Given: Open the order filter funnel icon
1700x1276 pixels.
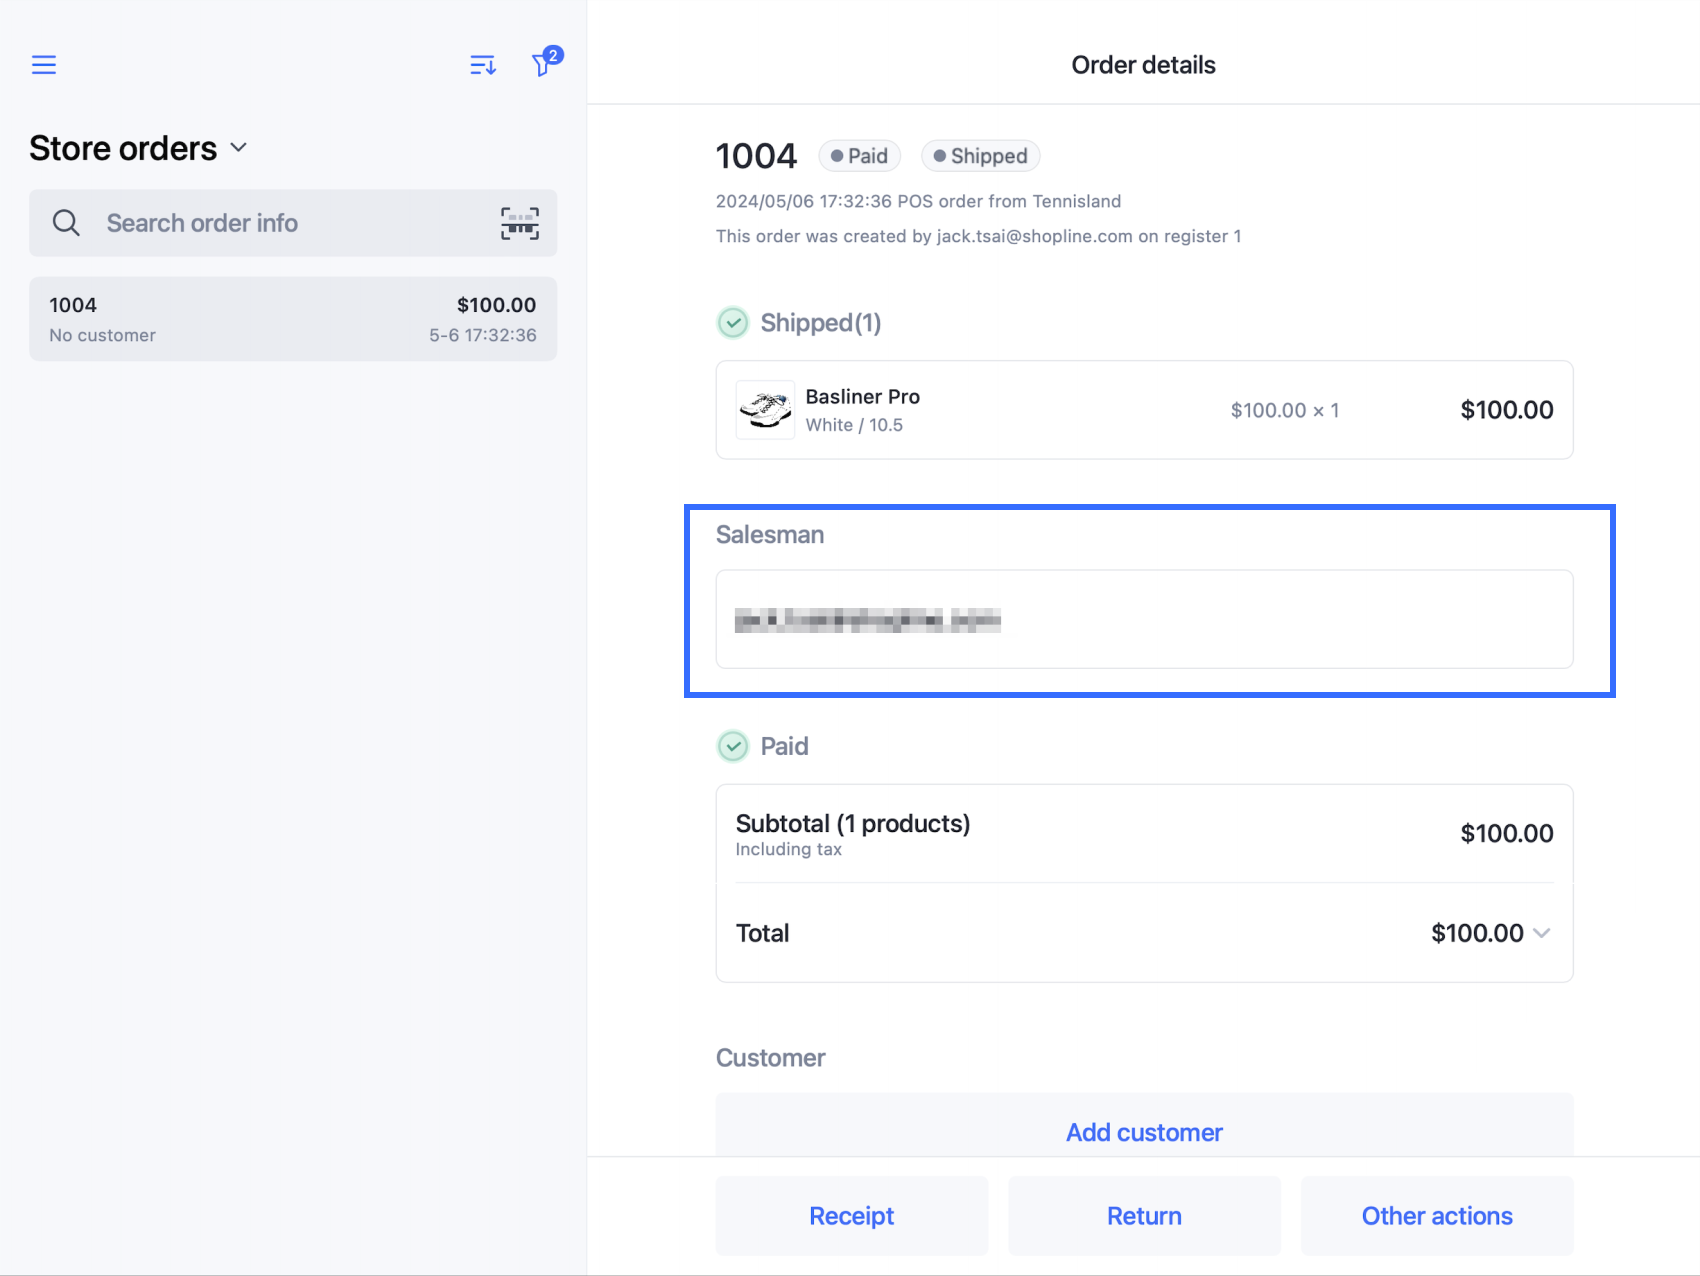Looking at the screenshot, I should click(543, 65).
